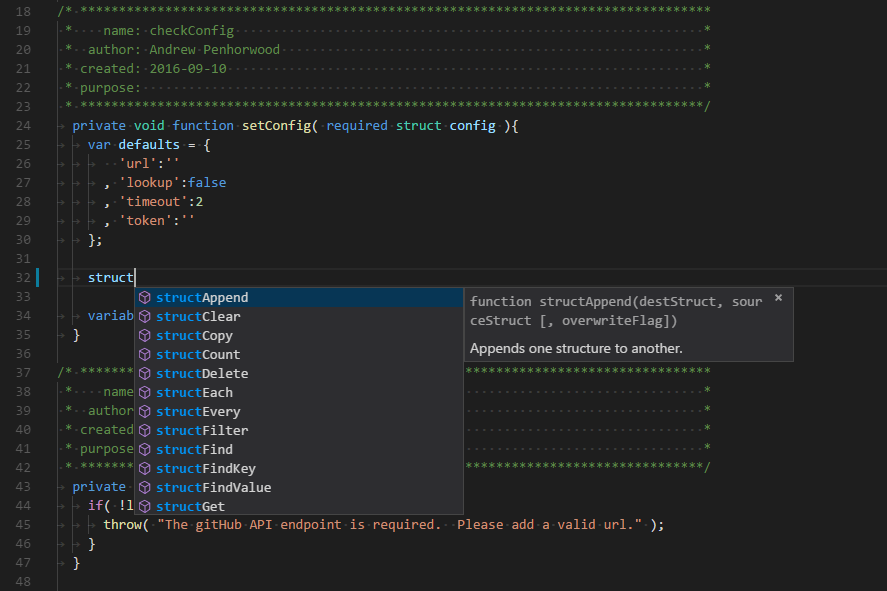Click 'purpose:' comment on line 22
The image size is (887, 591).
110,88
